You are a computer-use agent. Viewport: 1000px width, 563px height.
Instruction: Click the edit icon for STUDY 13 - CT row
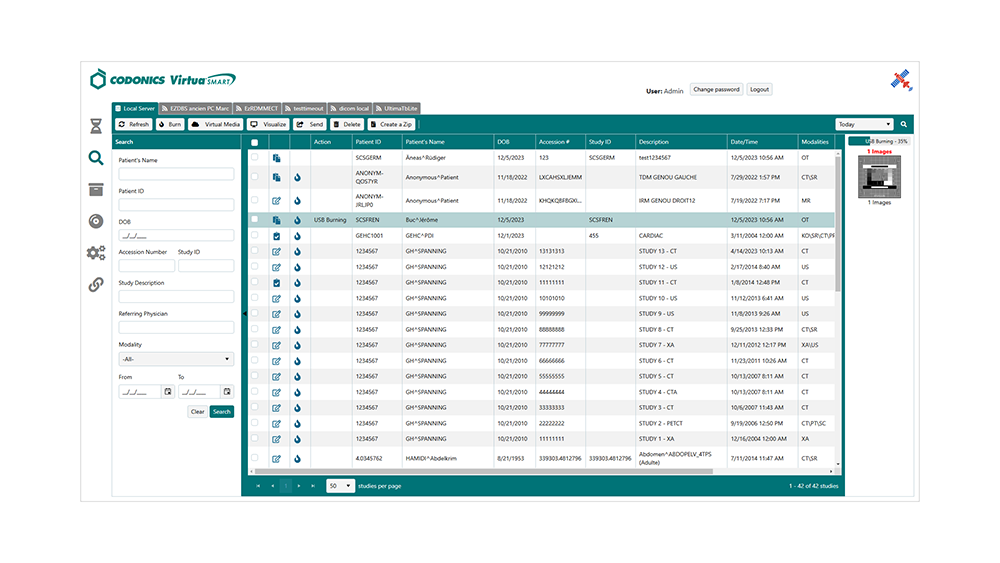click(x=277, y=251)
